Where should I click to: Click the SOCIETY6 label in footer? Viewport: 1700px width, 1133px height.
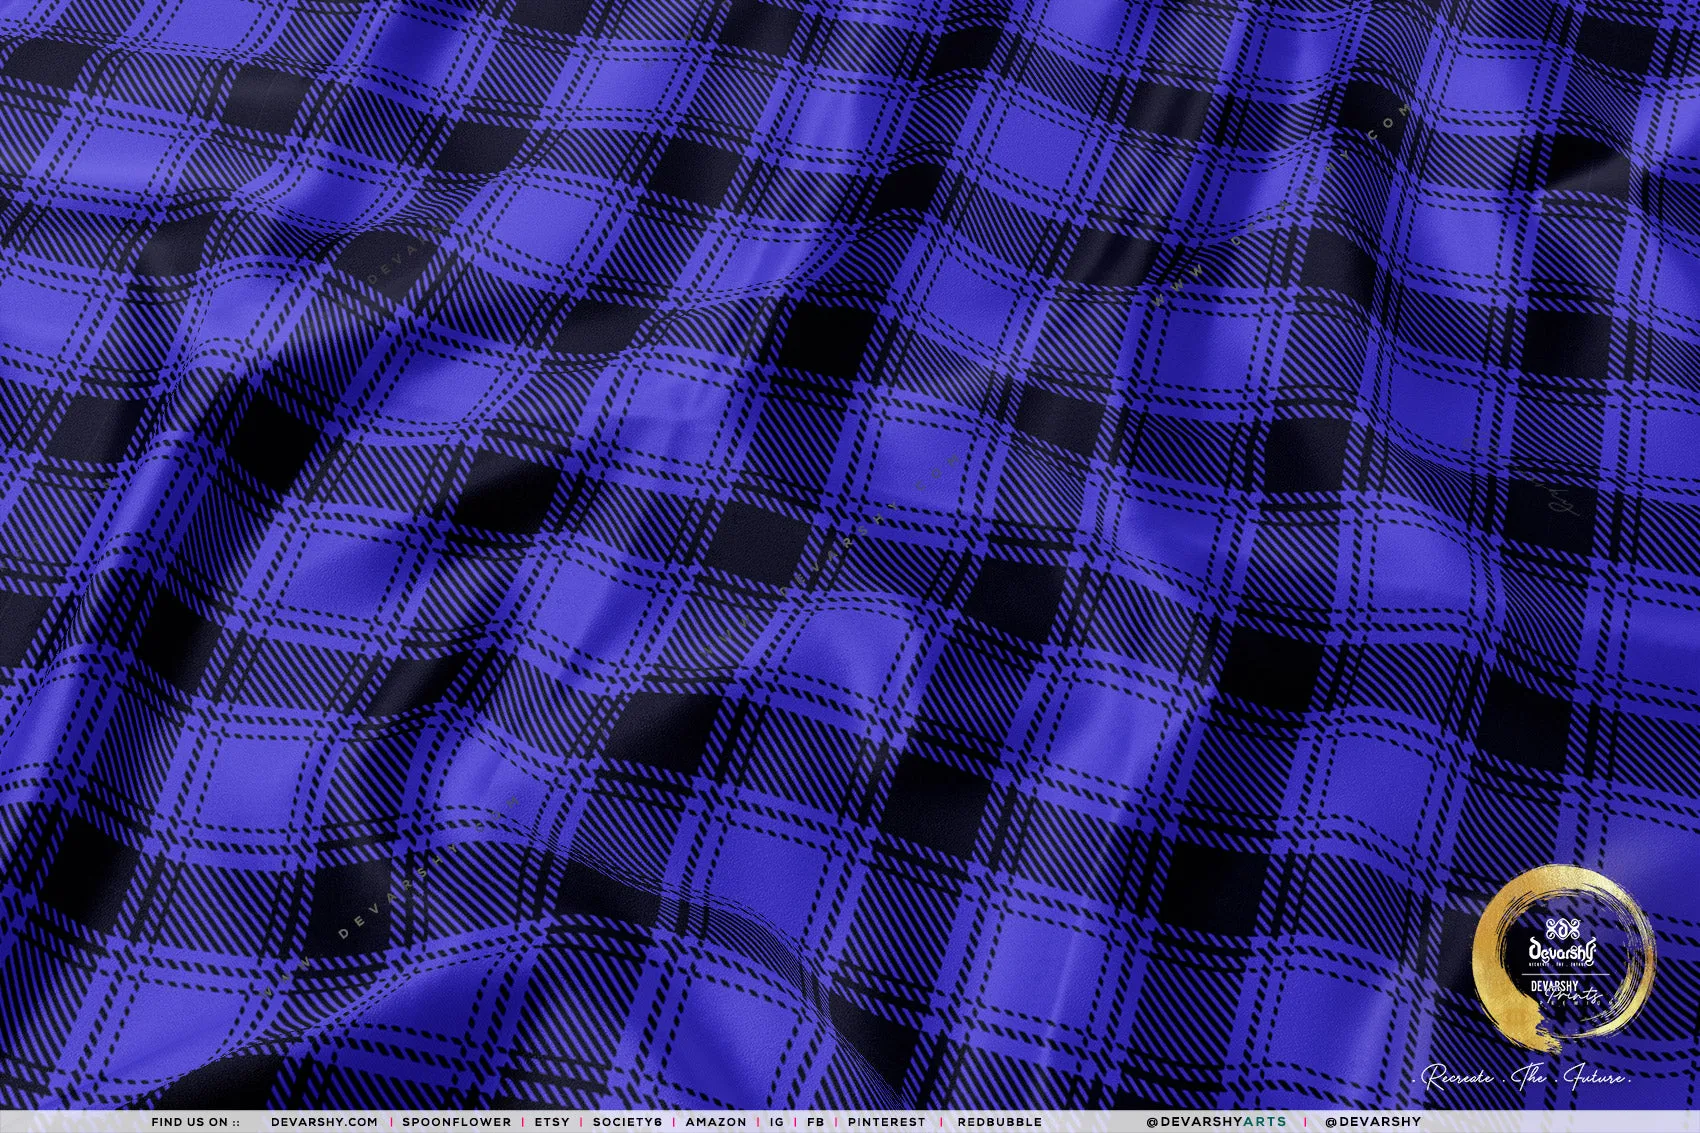click(627, 1122)
